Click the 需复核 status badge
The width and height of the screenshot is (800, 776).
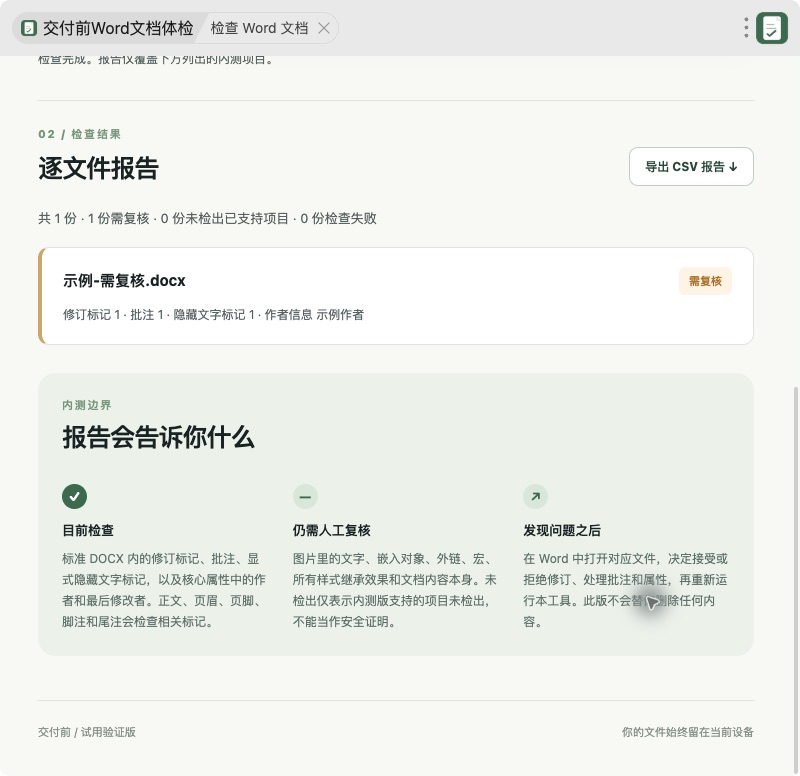(705, 281)
